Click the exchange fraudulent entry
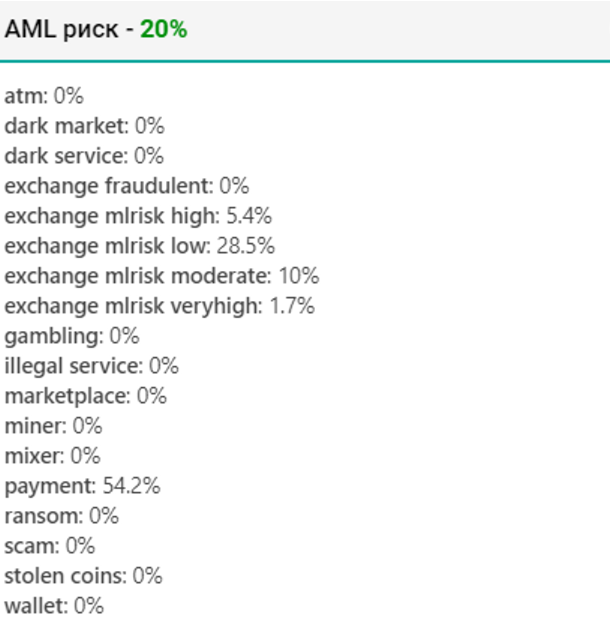Screen dimensions: 610x637 pyautogui.click(x=126, y=186)
